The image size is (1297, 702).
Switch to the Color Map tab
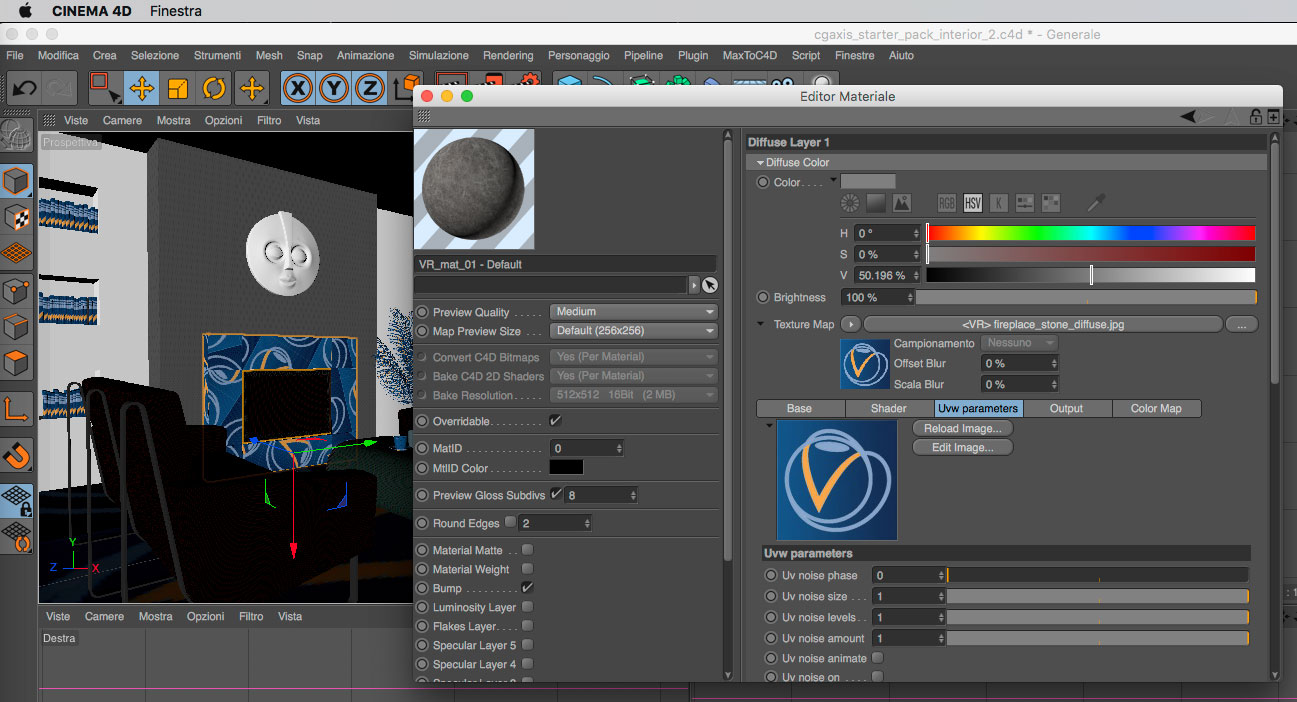1156,408
